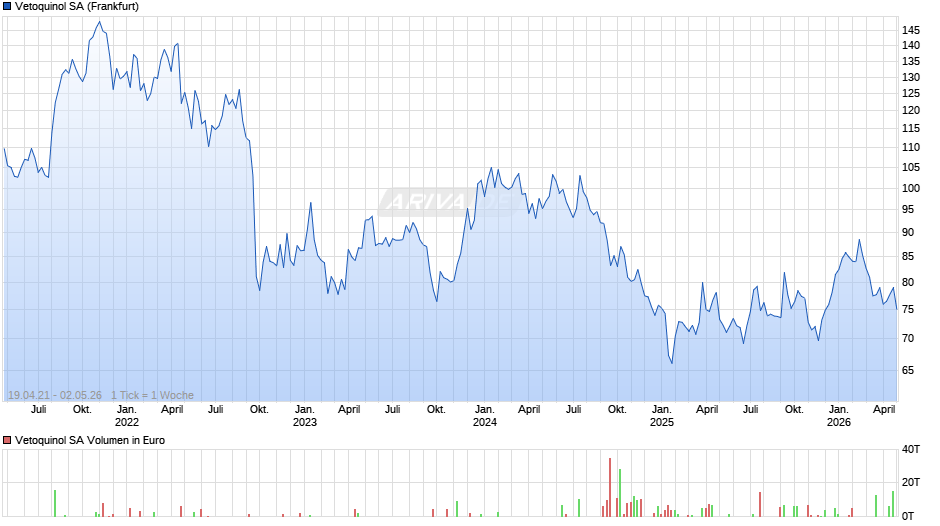940x526 pixels.
Task: Click the 'Vetoquinol SA Volumen in Euro' label
Action: 90,440
